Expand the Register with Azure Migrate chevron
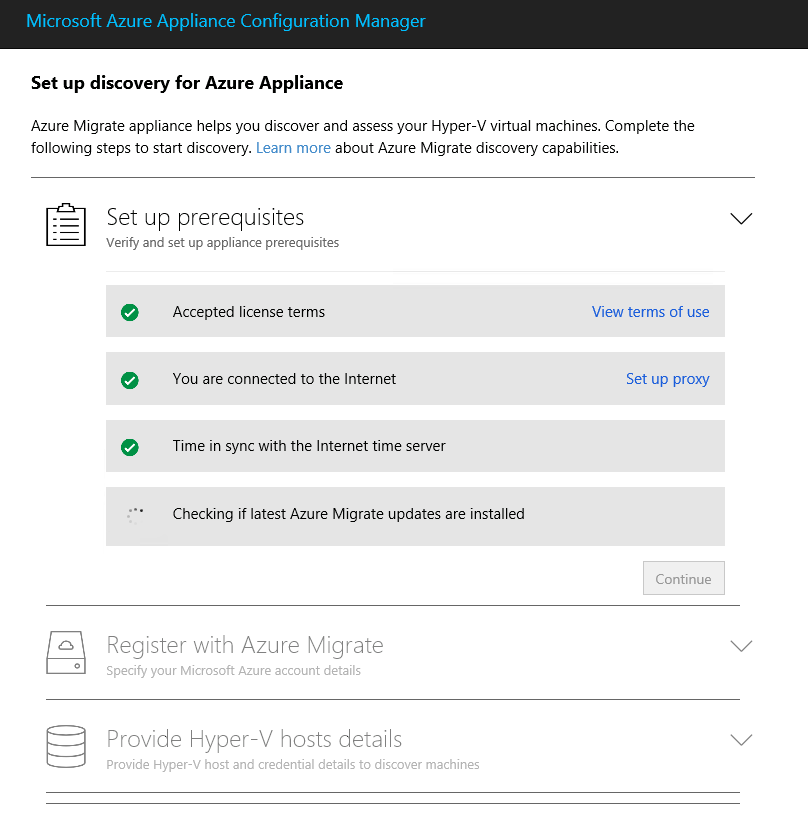The width and height of the screenshot is (808, 827). pyautogui.click(x=741, y=646)
